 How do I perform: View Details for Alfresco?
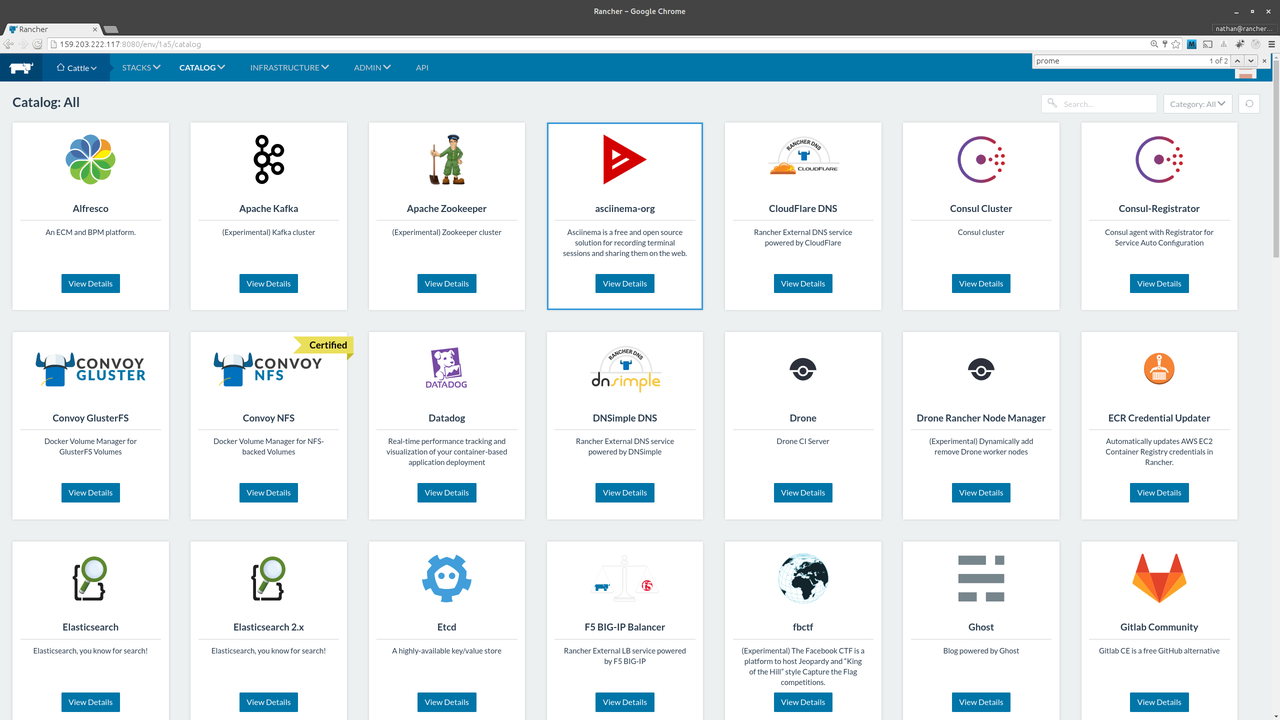coord(90,284)
